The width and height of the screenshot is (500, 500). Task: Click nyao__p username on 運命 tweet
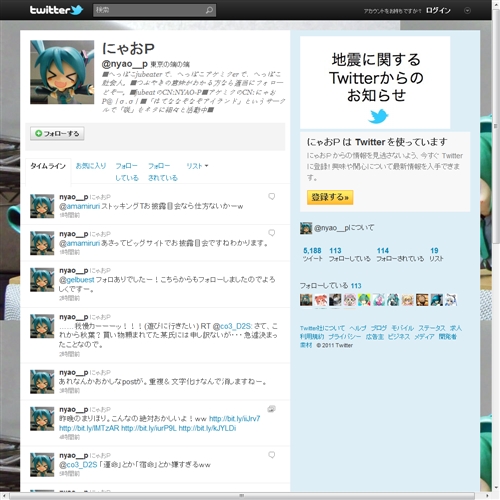point(74,455)
